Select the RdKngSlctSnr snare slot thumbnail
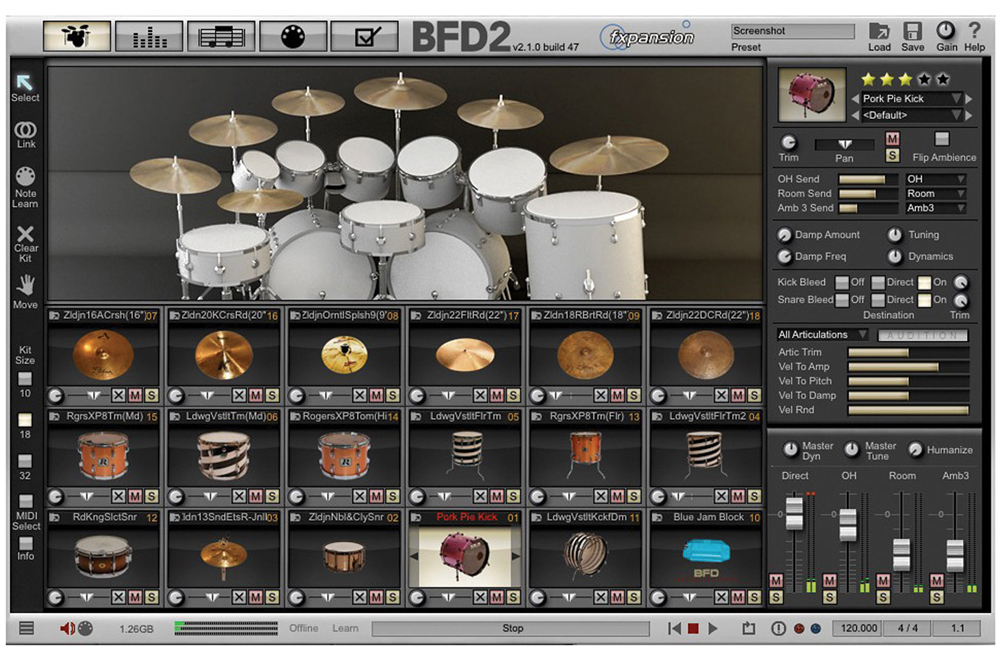Viewport: 1000px width, 665px height. pos(103,557)
